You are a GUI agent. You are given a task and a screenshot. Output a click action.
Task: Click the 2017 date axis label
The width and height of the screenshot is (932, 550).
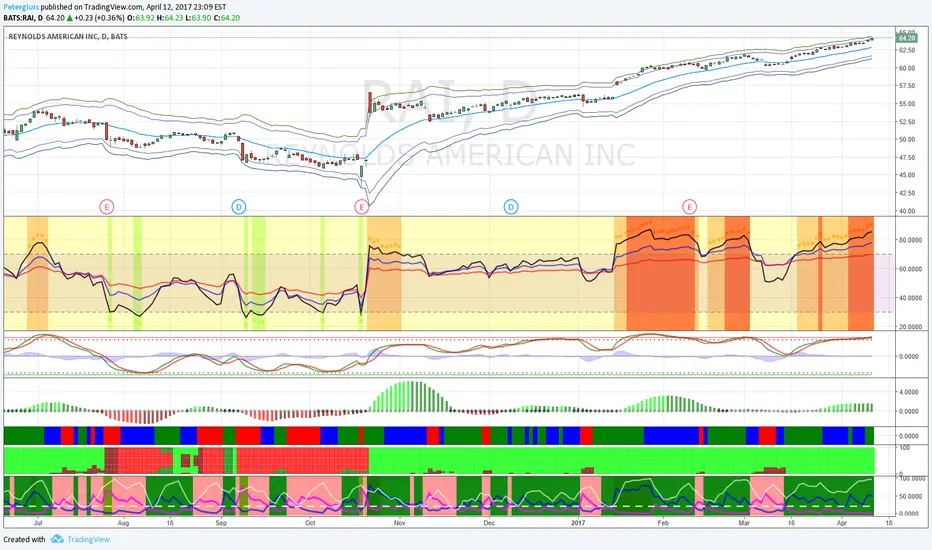578,523
